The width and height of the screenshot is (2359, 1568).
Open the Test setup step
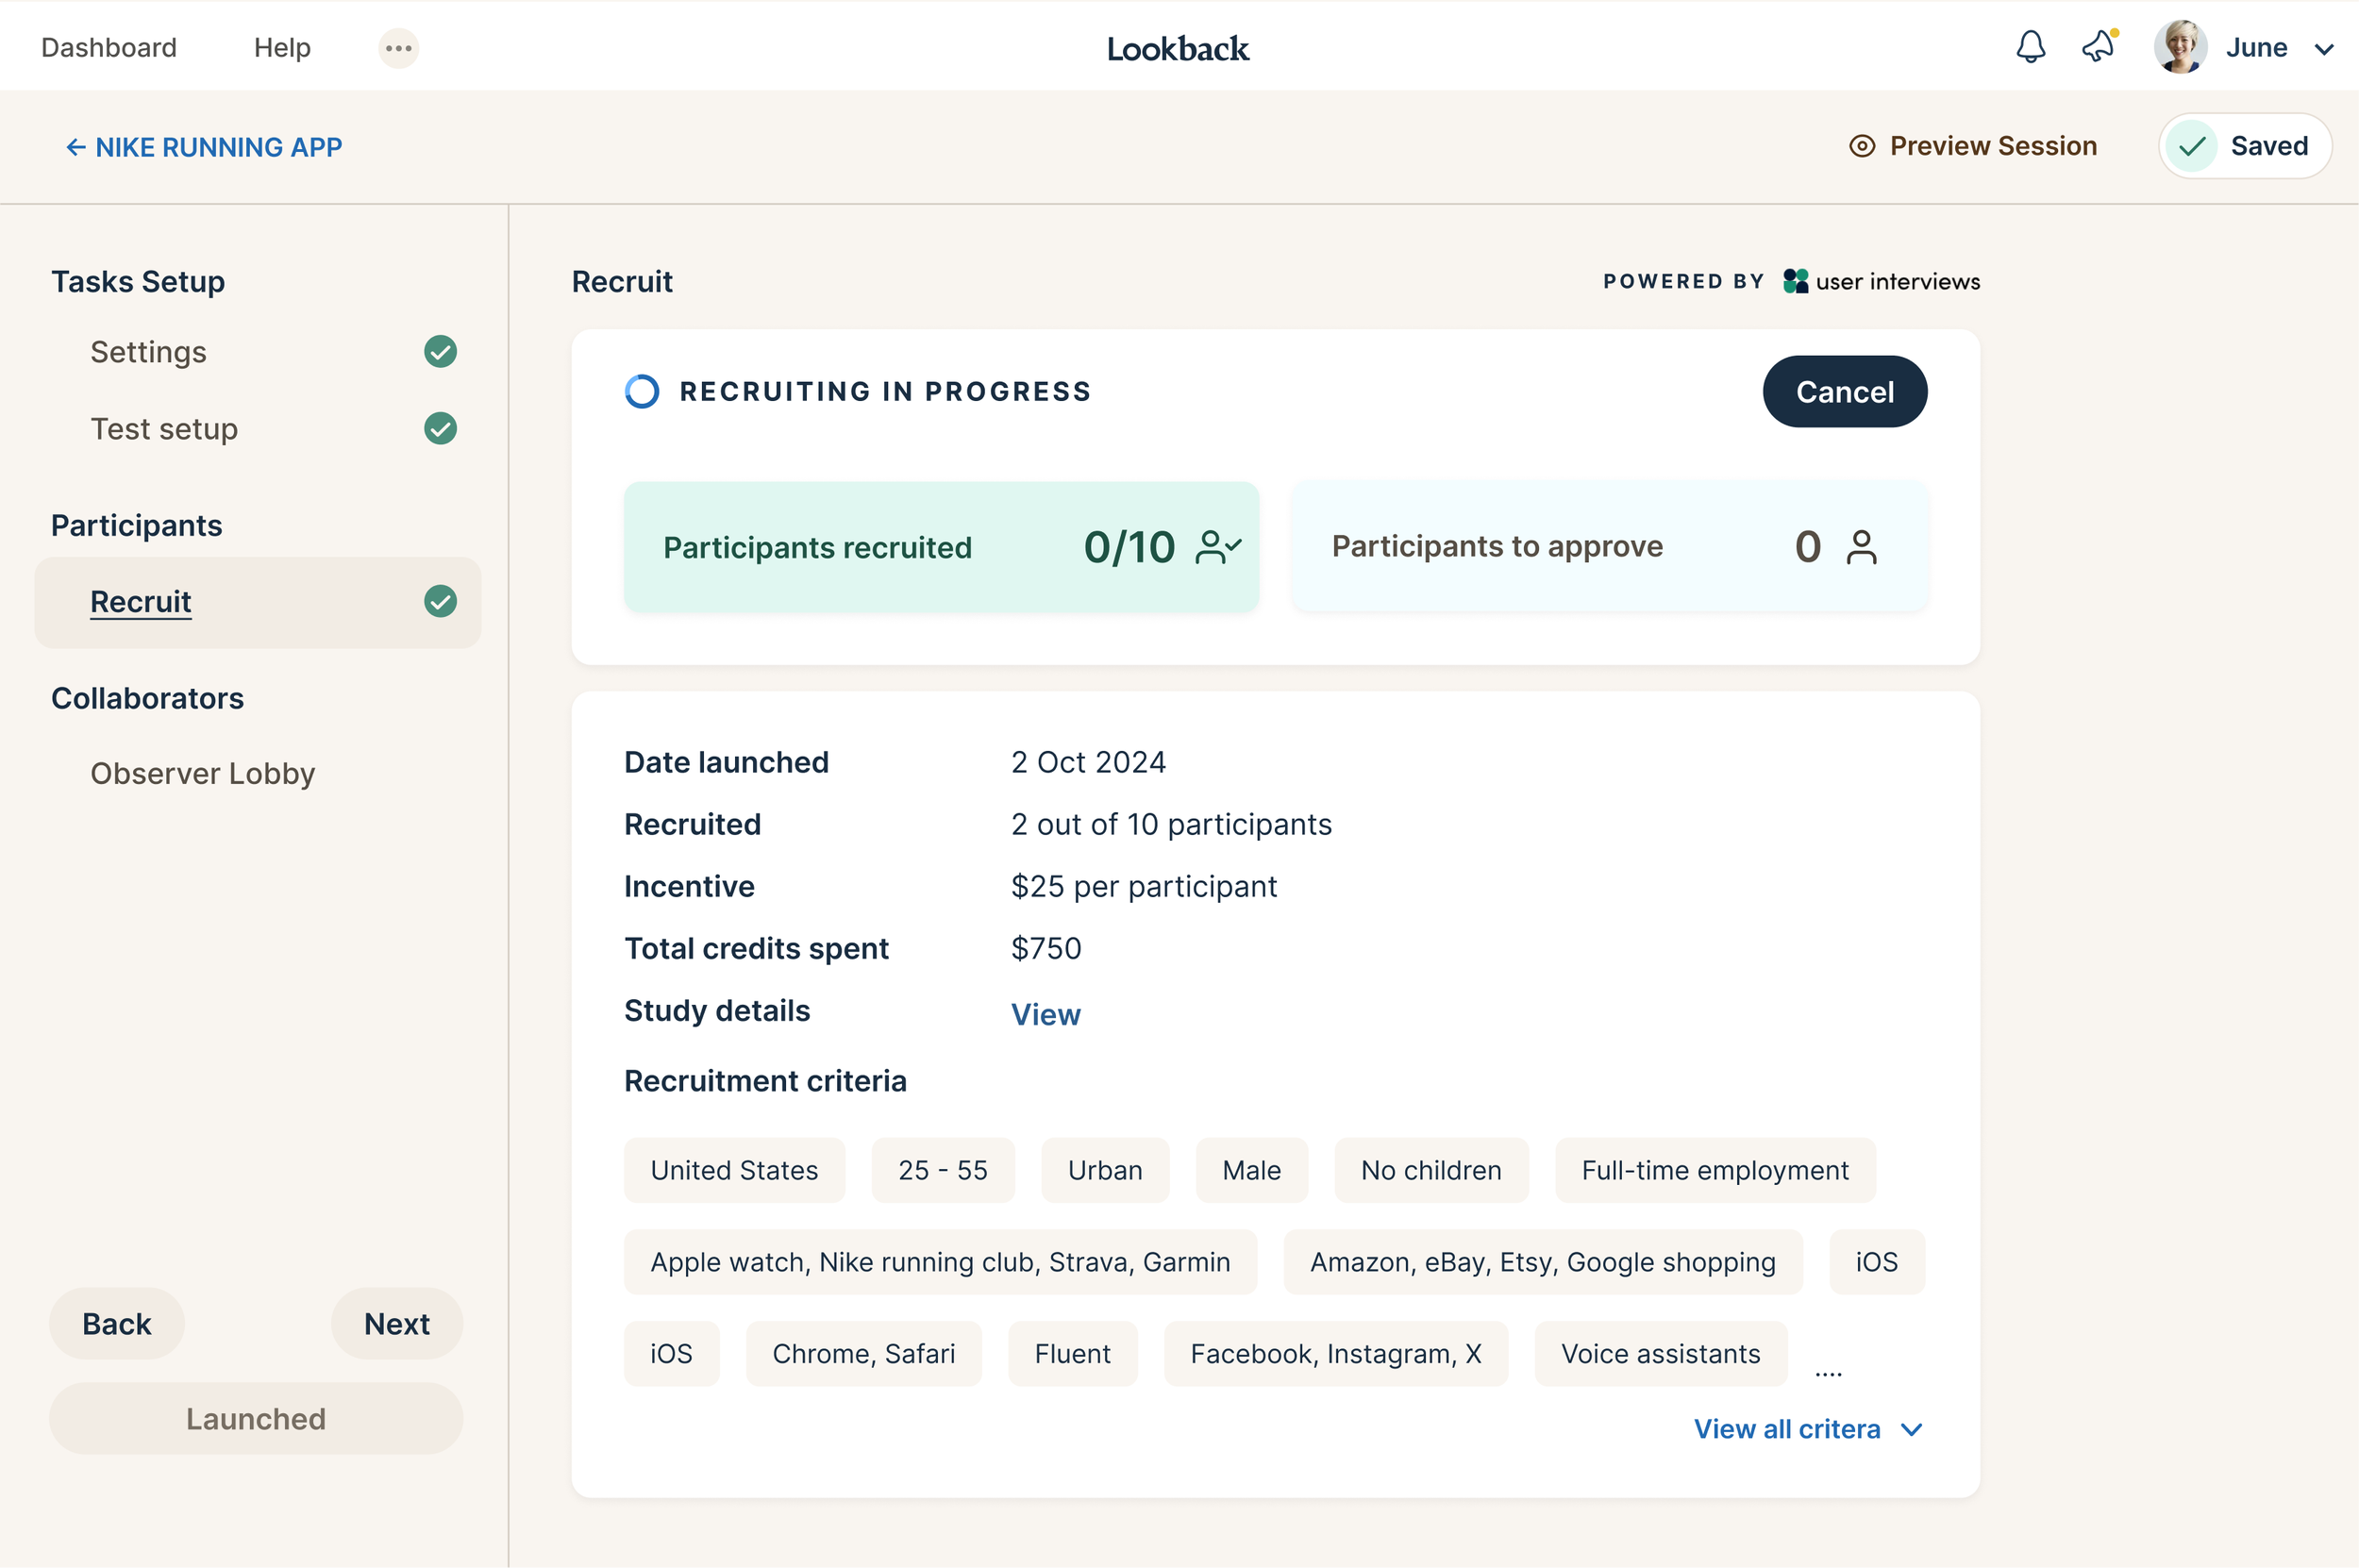coord(164,429)
